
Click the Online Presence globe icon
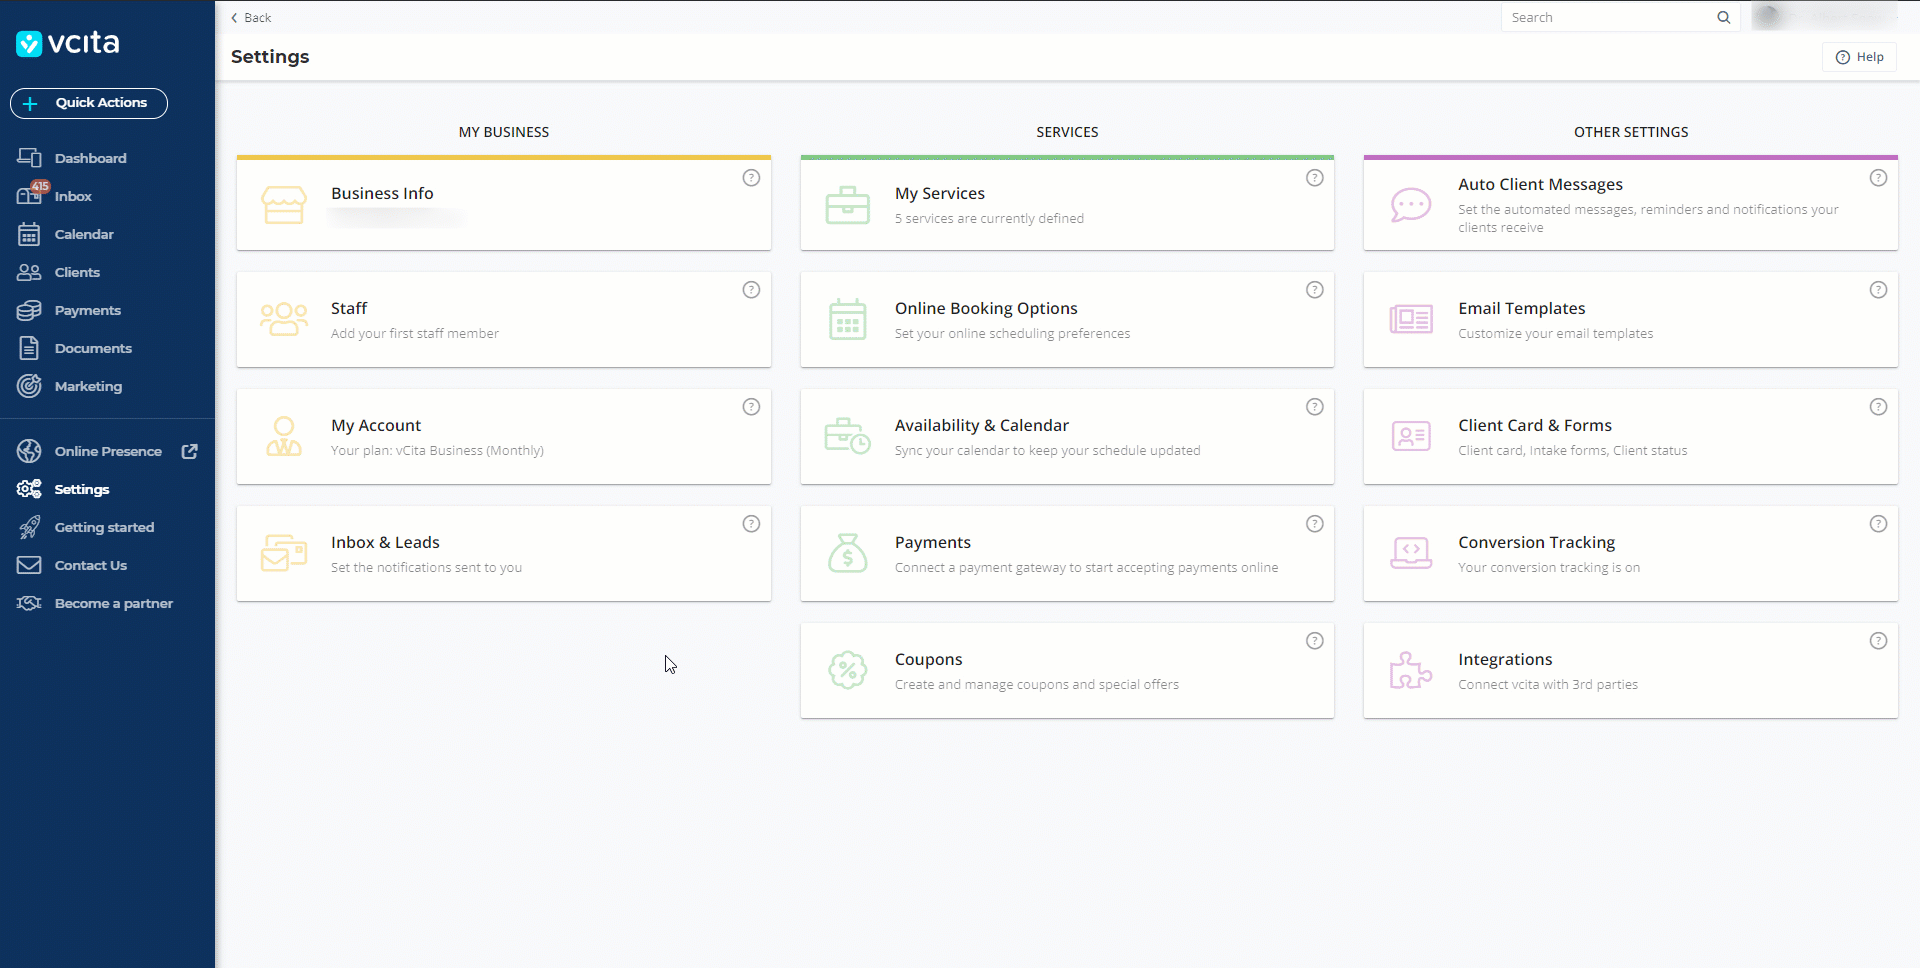click(x=29, y=451)
